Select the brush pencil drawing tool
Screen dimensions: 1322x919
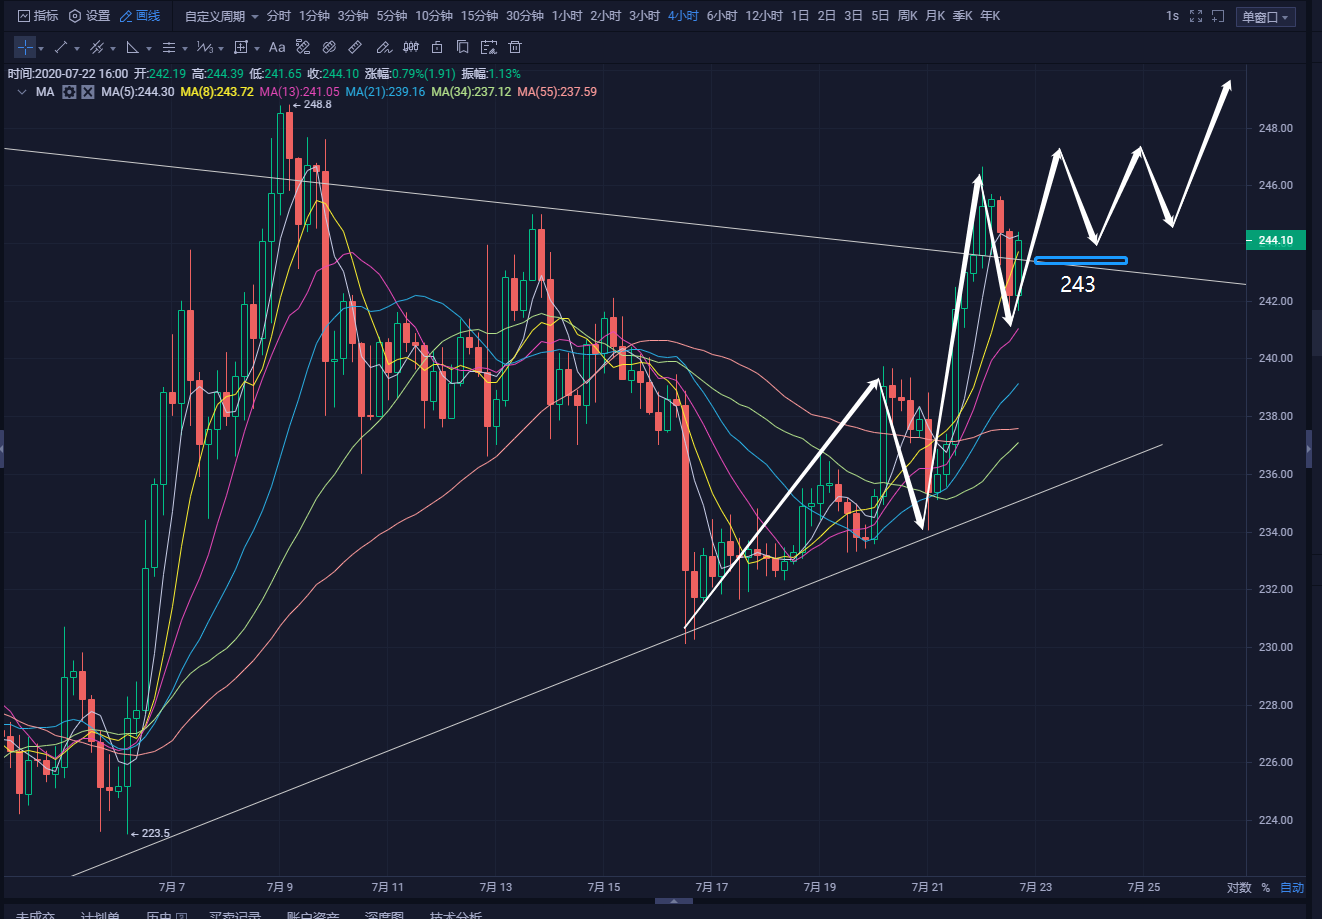coord(384,47)
